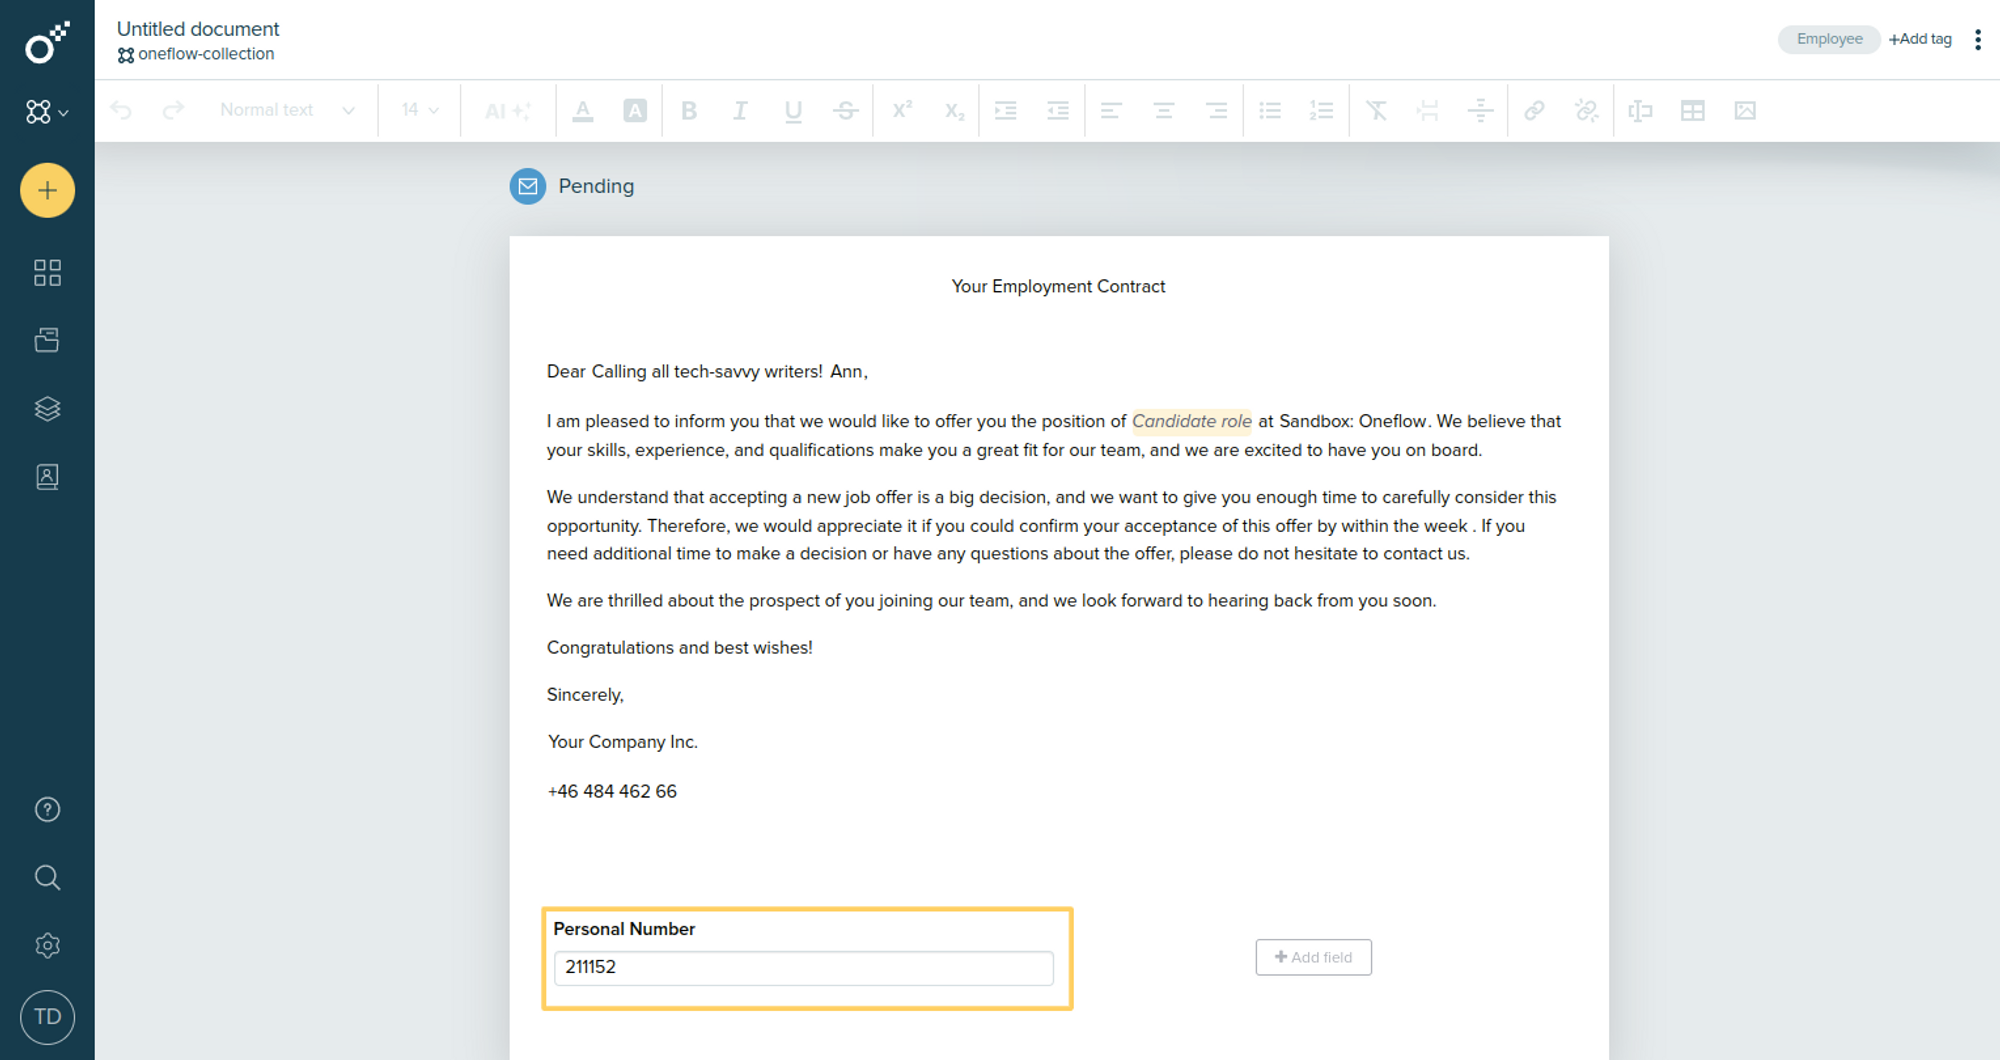Click the +Add tag button
This screenshot has height=1060, width=2000.
coord(1920,39)
